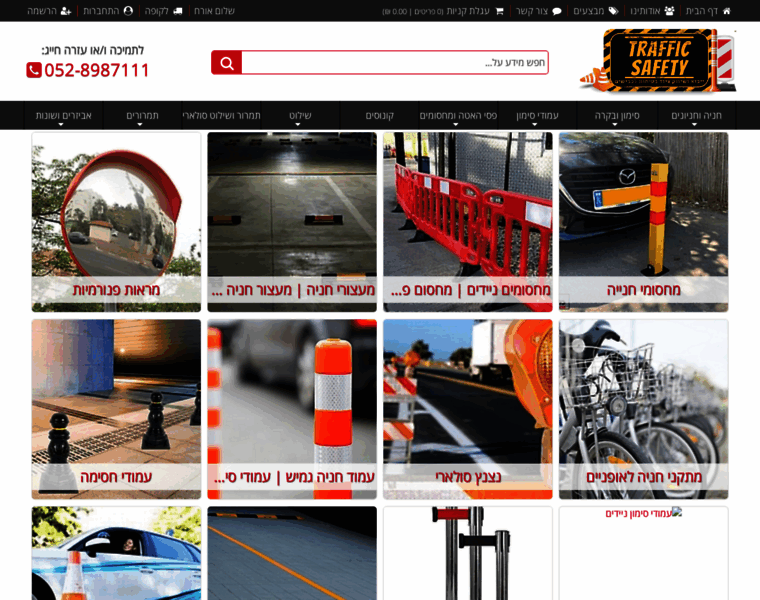This screenshot has width=760, height=600.
Task: Click the checkout truck icon
Action: (x=178, y=11)
